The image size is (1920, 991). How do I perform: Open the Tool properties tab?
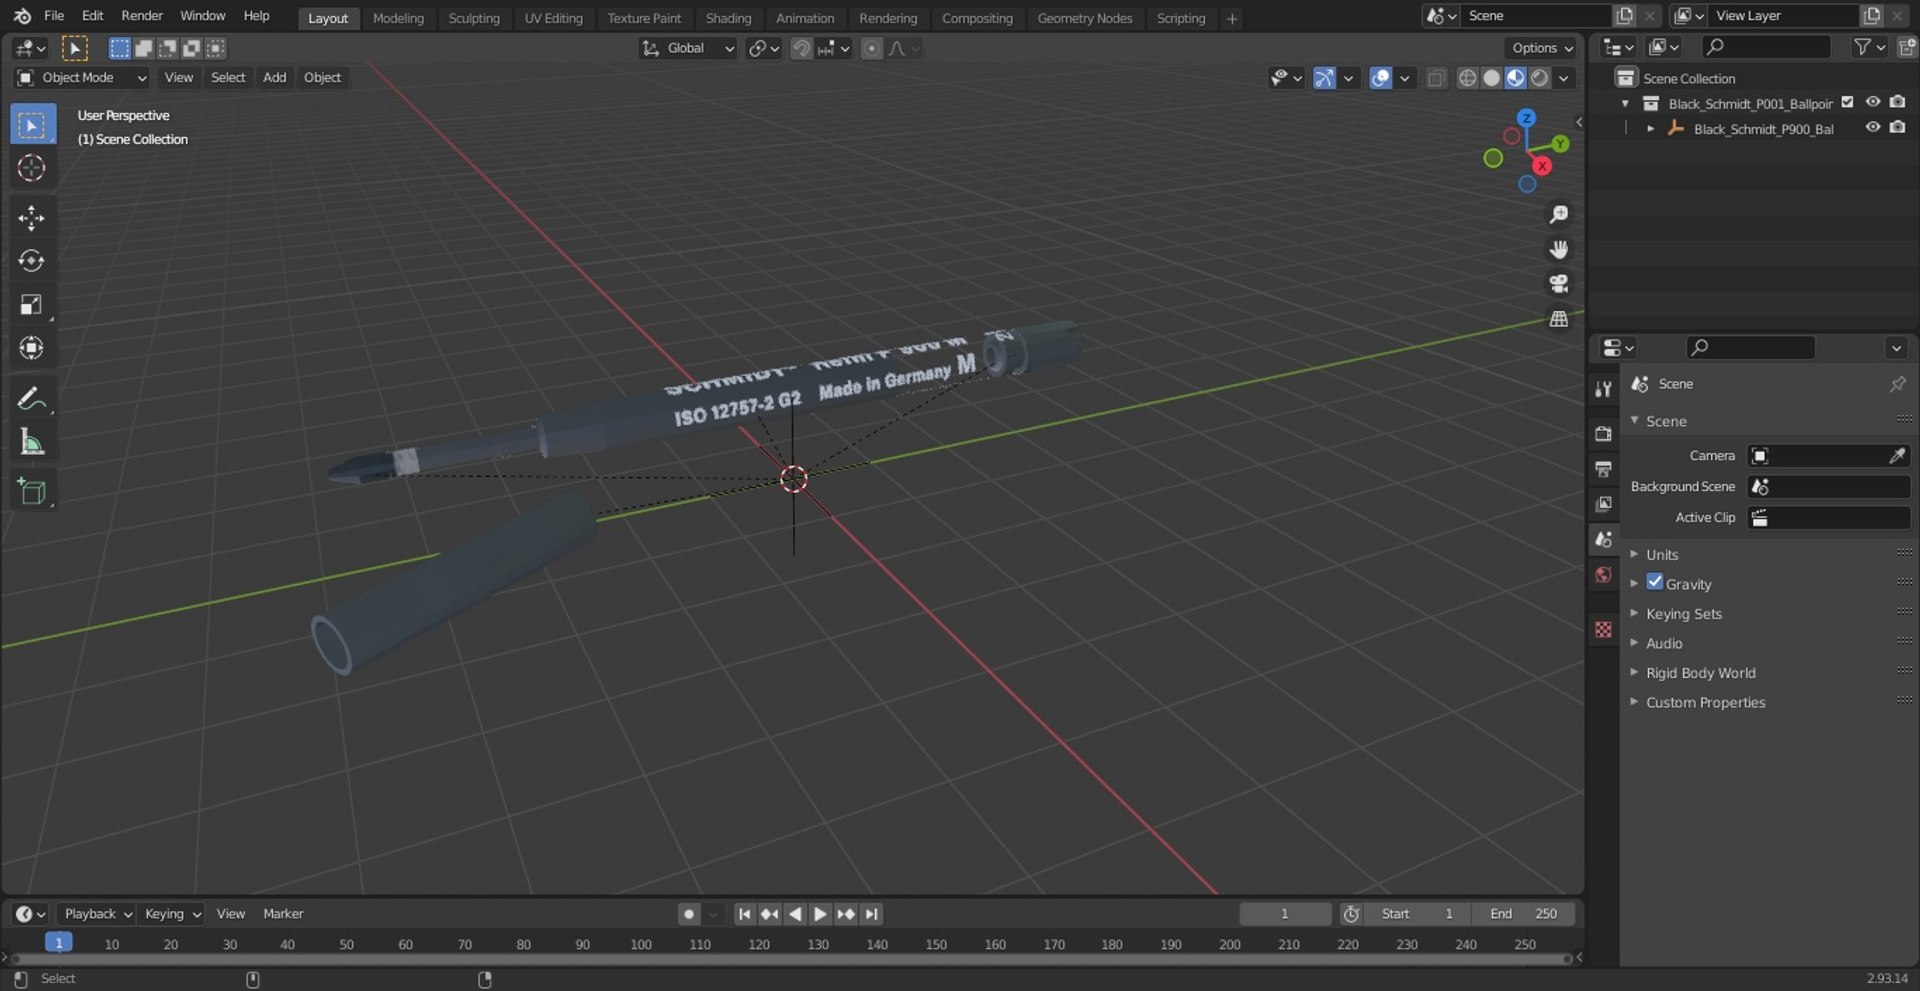click(1603, 389)
